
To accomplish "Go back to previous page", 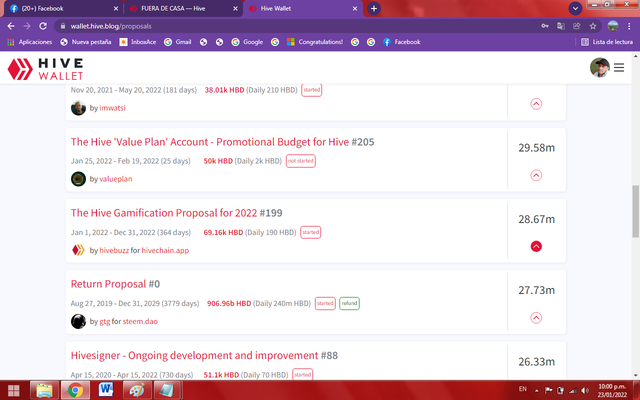I will 11,26.
